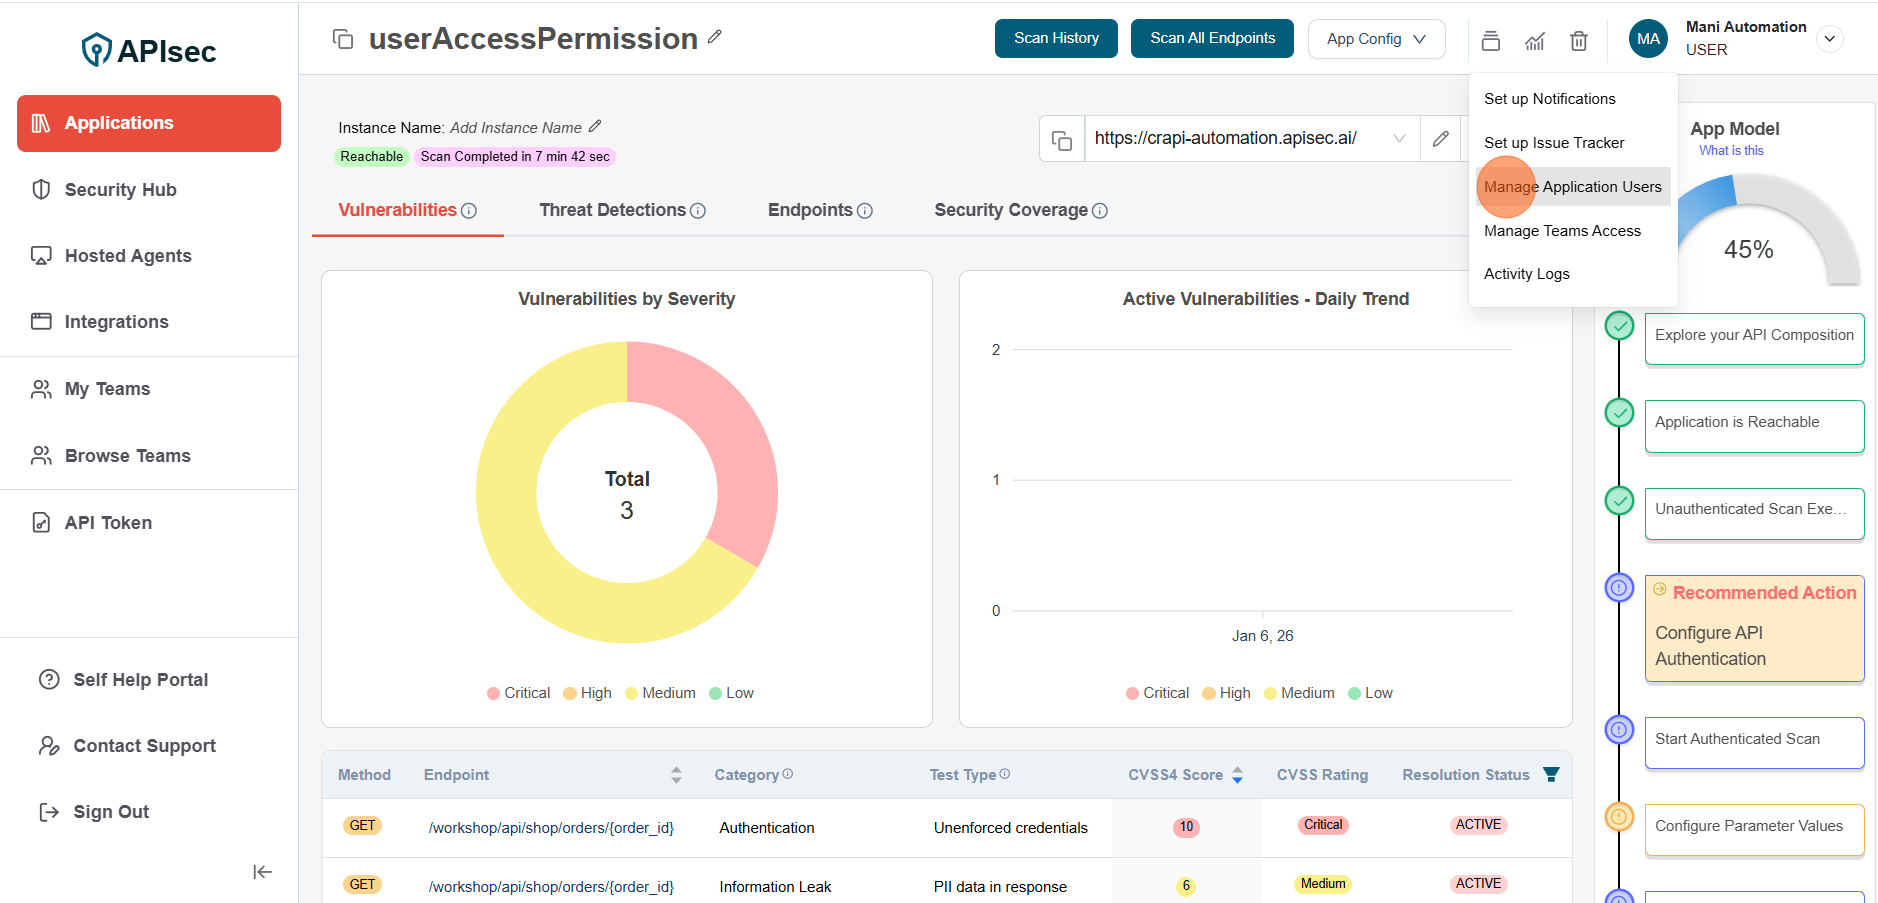This screenshot has width=1878, height=903.
Task: Copy the instance URL with the copy icon
Action: pyautogui.click(x=1062, y=140)
